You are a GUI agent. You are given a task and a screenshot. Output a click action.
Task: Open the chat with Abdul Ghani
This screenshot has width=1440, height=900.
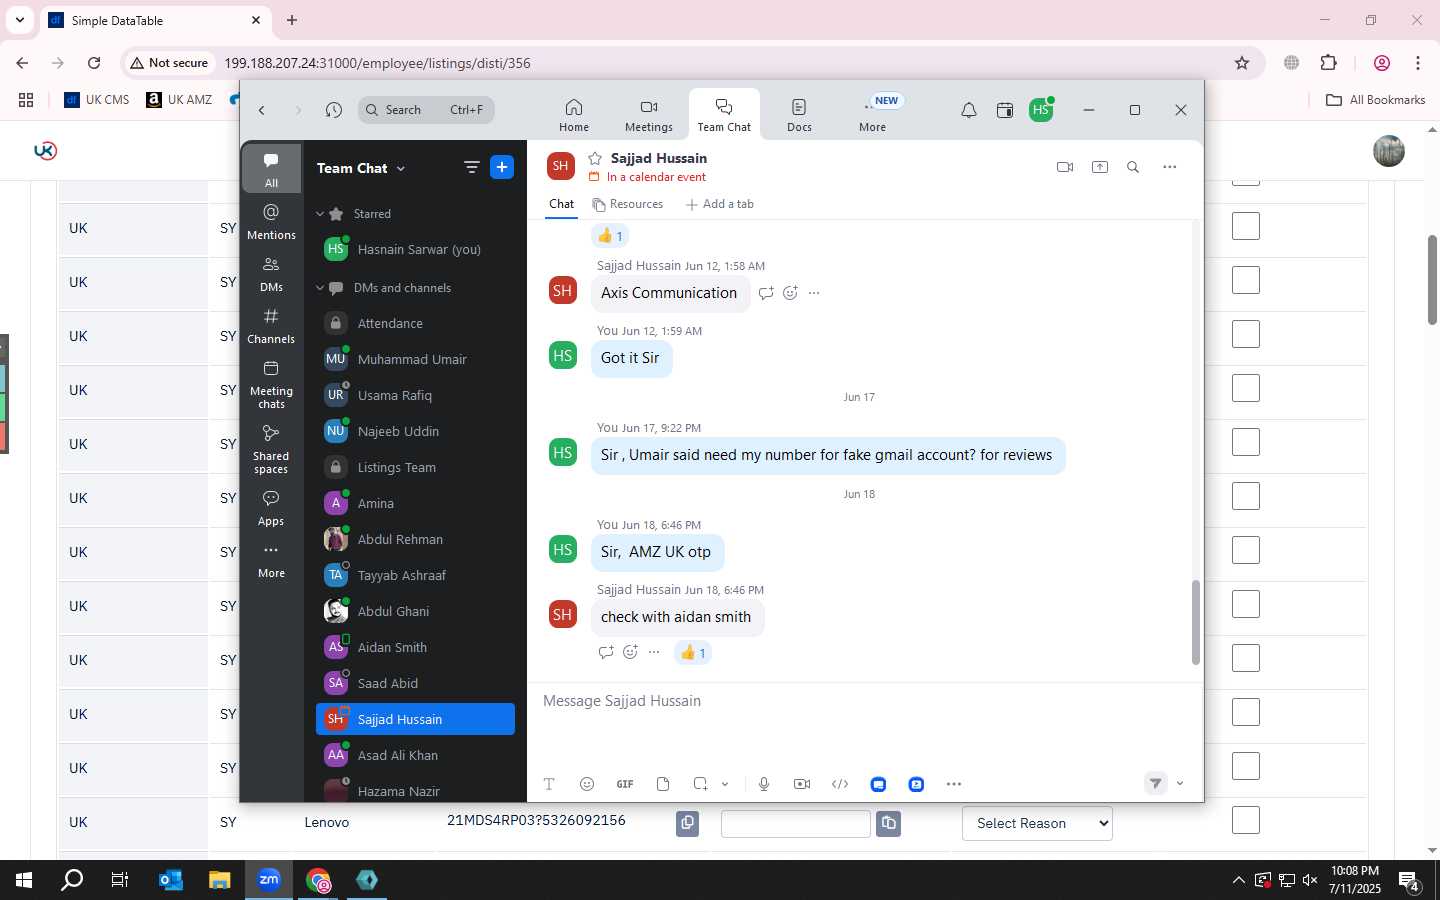click(415, 611)
